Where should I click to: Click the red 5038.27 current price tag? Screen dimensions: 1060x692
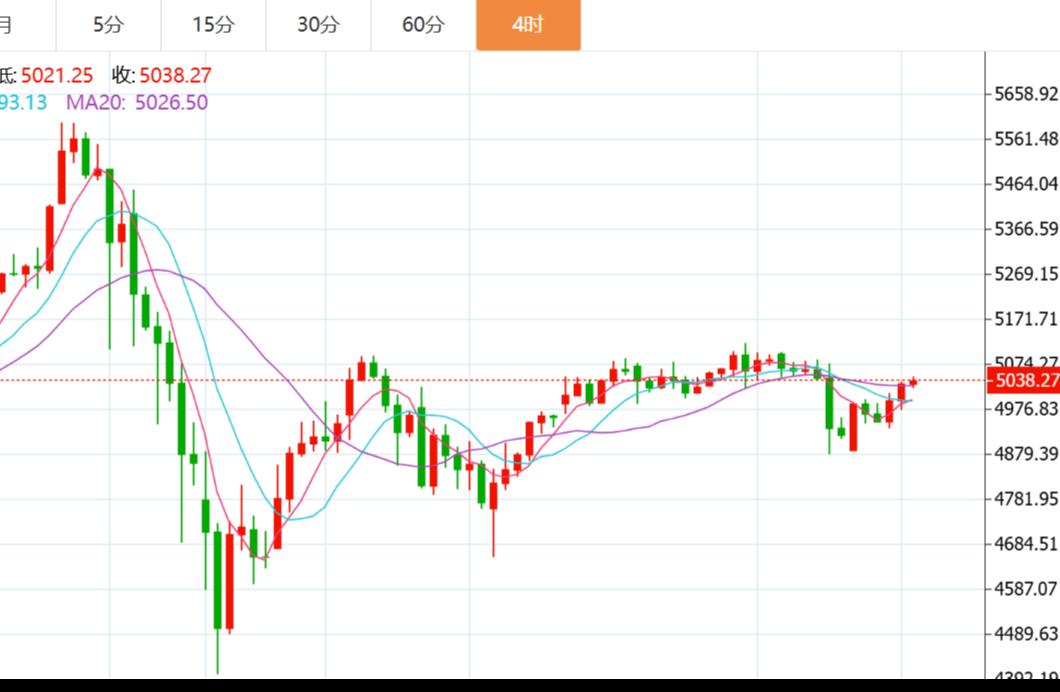[1023, 380]
